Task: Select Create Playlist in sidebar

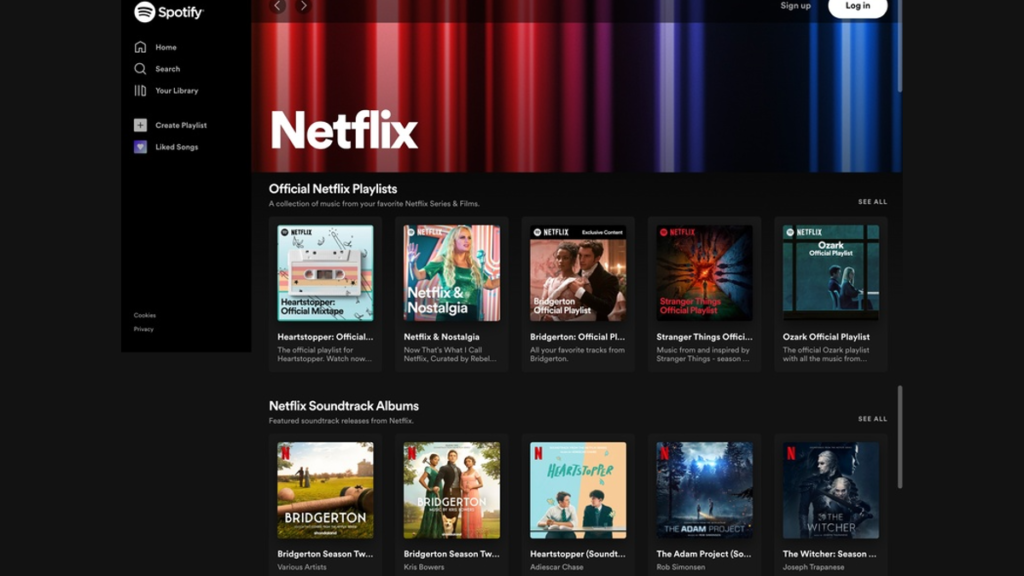Action: [x=181, y=125]
